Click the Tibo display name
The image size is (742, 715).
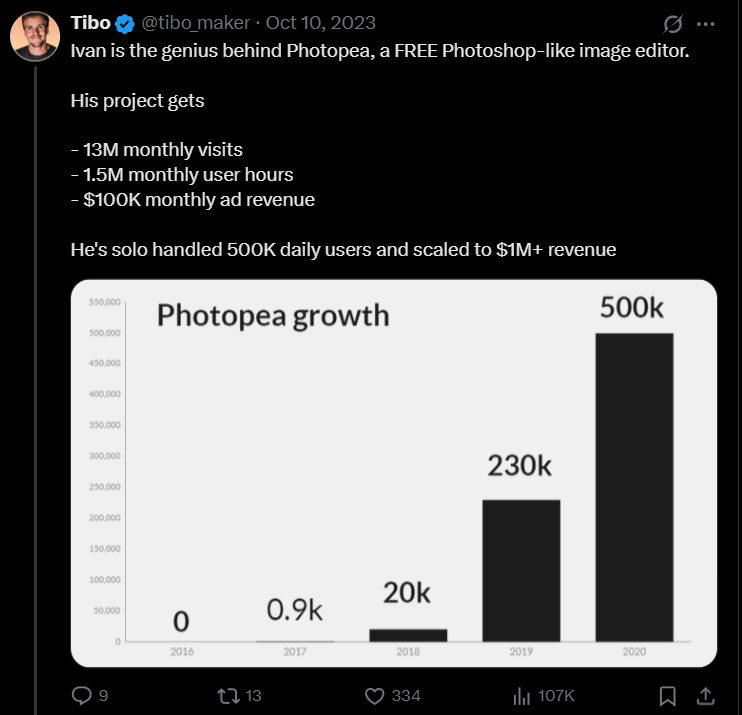click(x=91, y=23)
